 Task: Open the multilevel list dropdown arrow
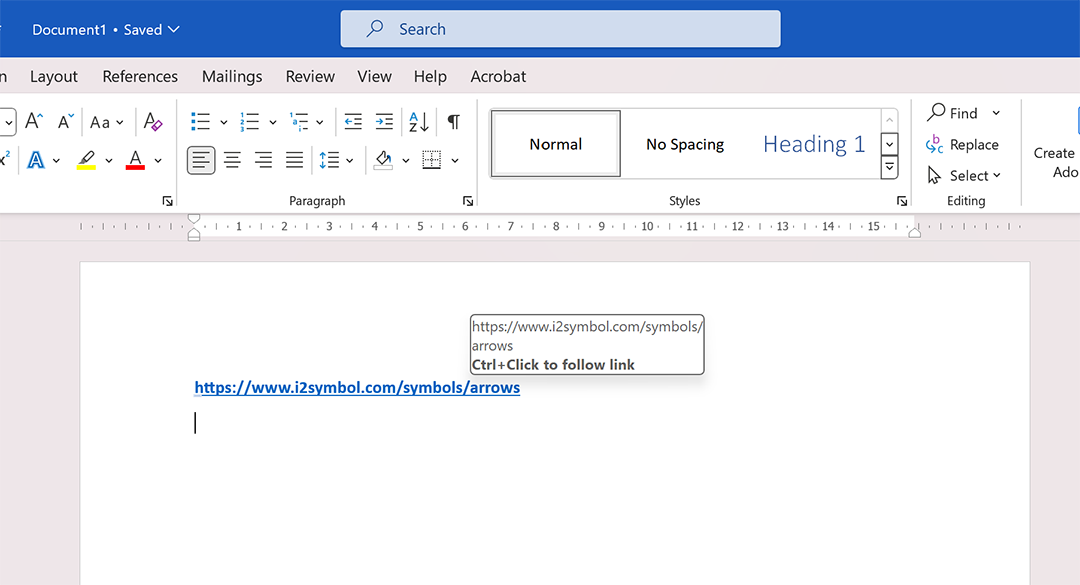(320, 123)
